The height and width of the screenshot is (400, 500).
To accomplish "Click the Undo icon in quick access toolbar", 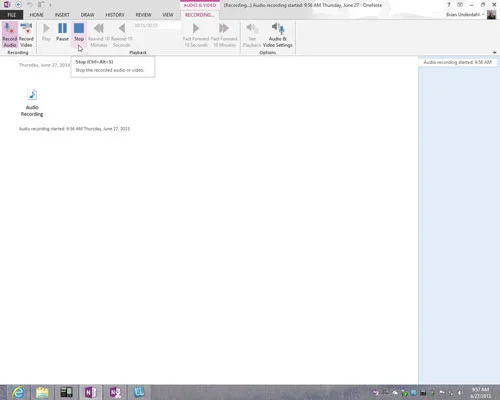I will pos(30,5).
